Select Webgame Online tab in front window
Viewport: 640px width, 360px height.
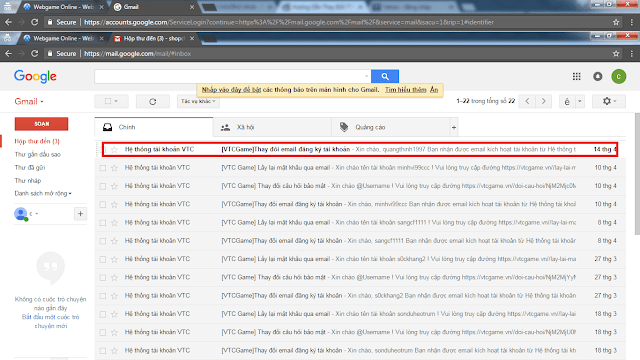coord(63,38)
